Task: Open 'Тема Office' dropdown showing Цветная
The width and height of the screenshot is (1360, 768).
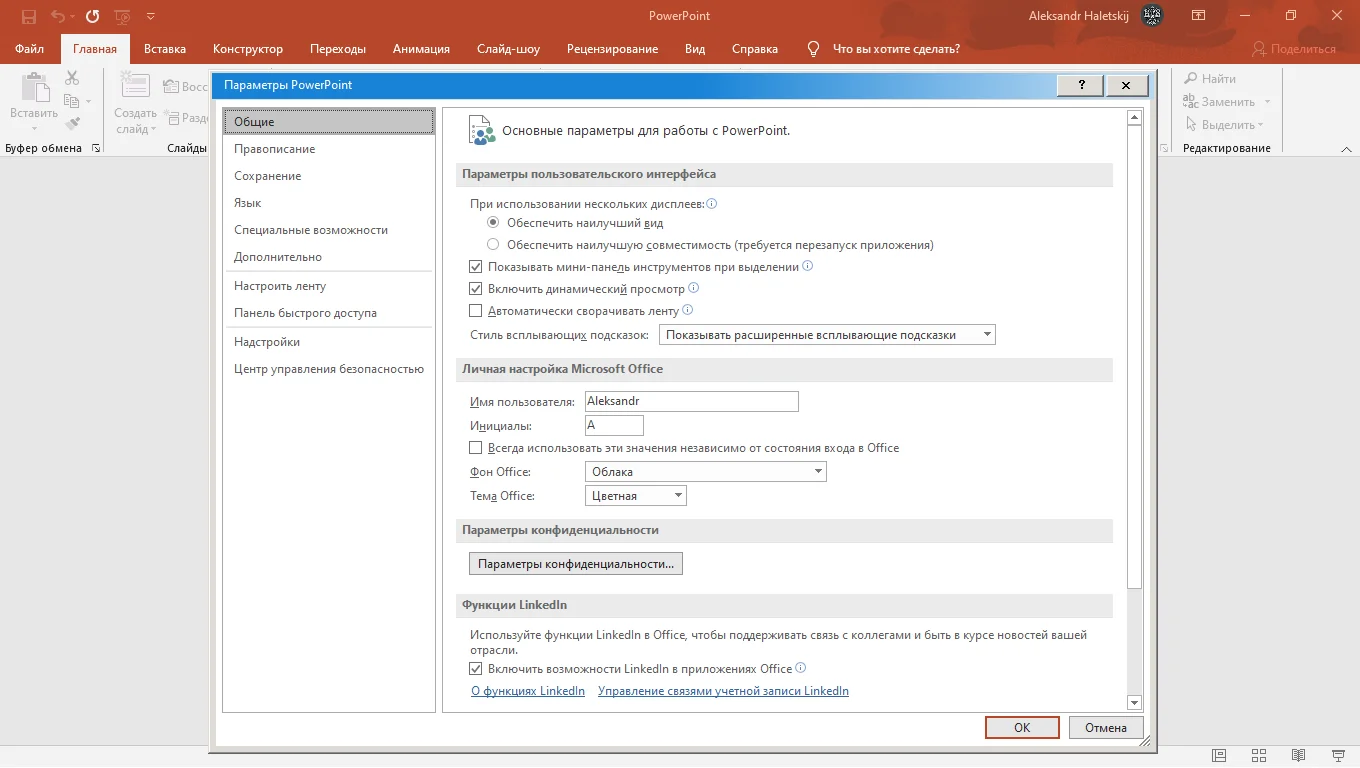Action: (636, 495)
